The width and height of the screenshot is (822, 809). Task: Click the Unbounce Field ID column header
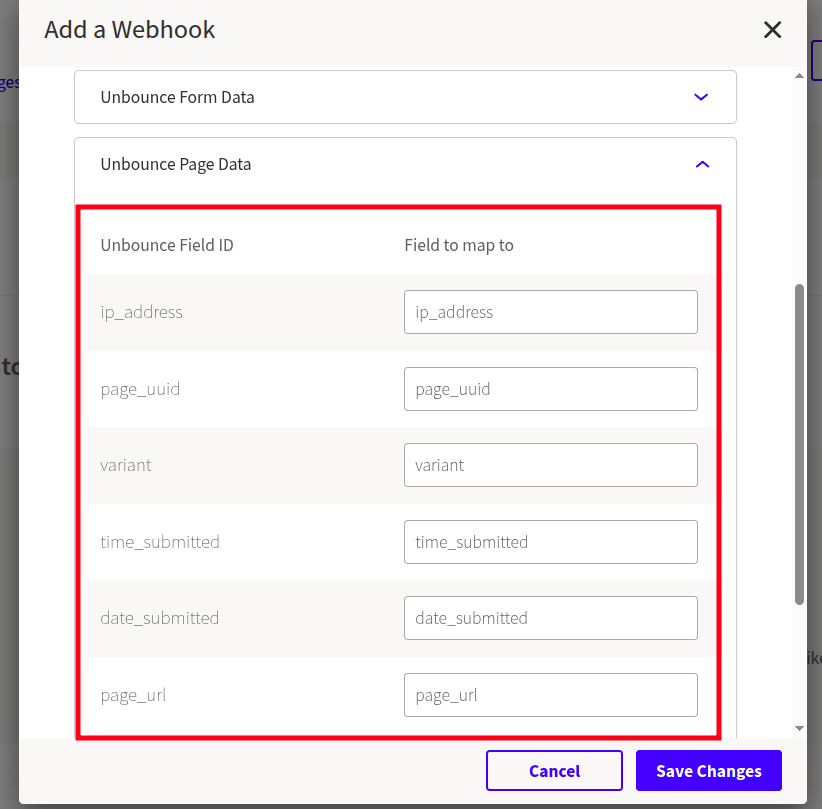pyautogui.click(x=167, y=245)
